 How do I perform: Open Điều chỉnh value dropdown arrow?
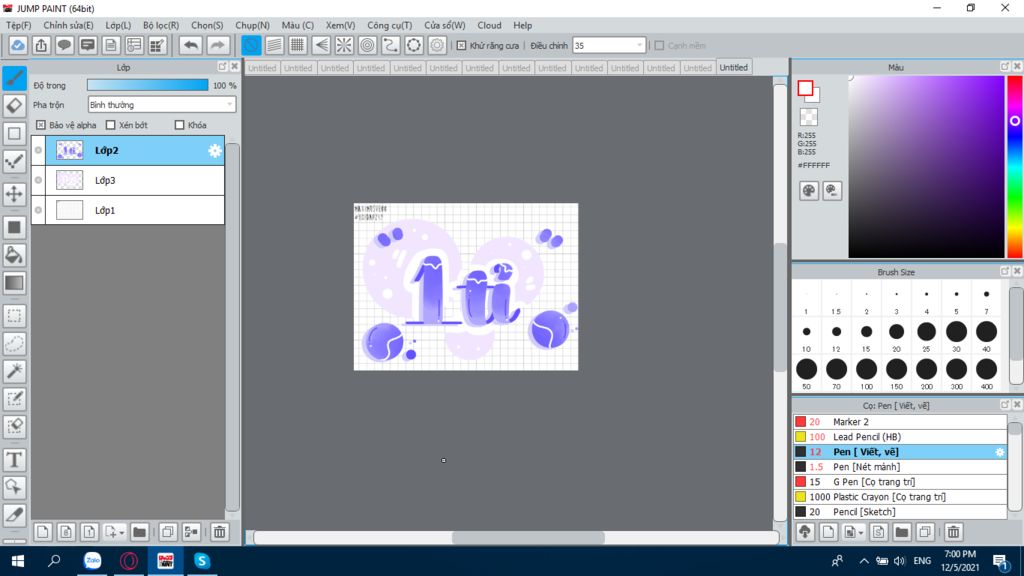coord(639,46)
